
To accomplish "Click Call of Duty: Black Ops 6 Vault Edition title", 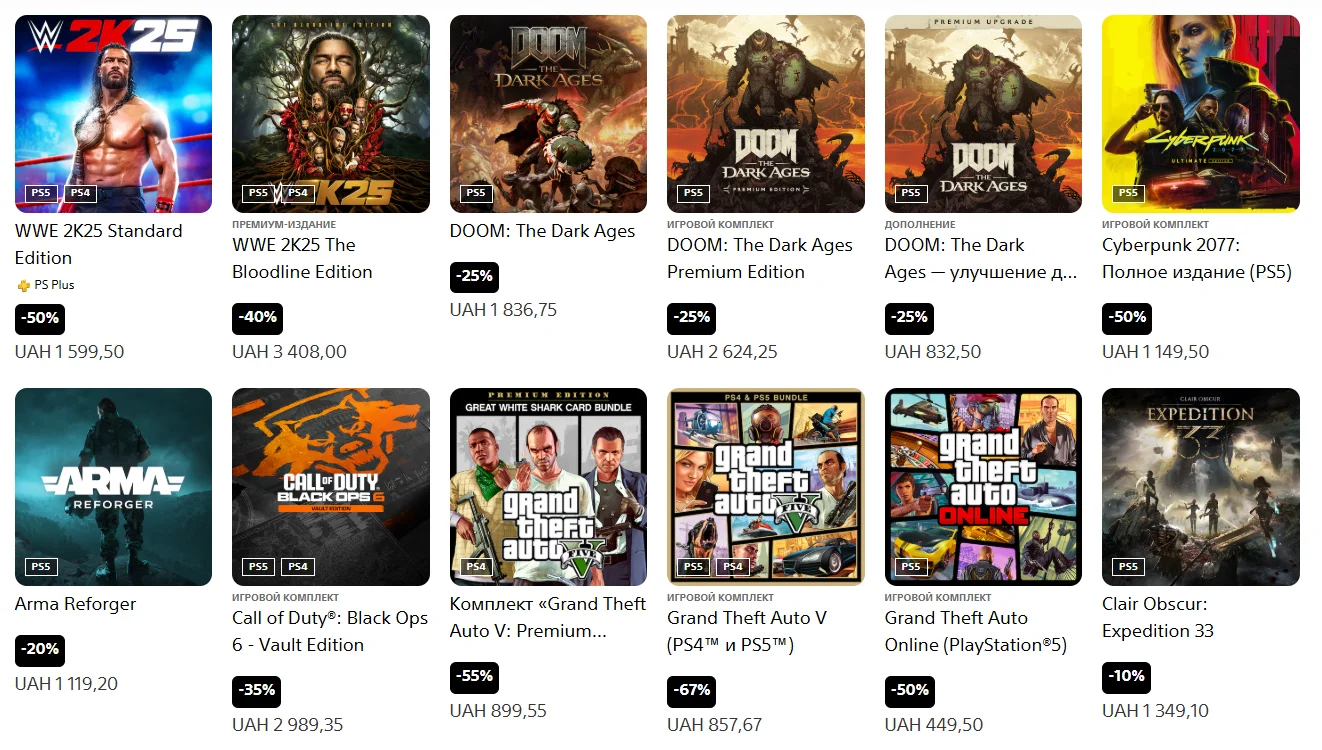I will coord(329,631).
